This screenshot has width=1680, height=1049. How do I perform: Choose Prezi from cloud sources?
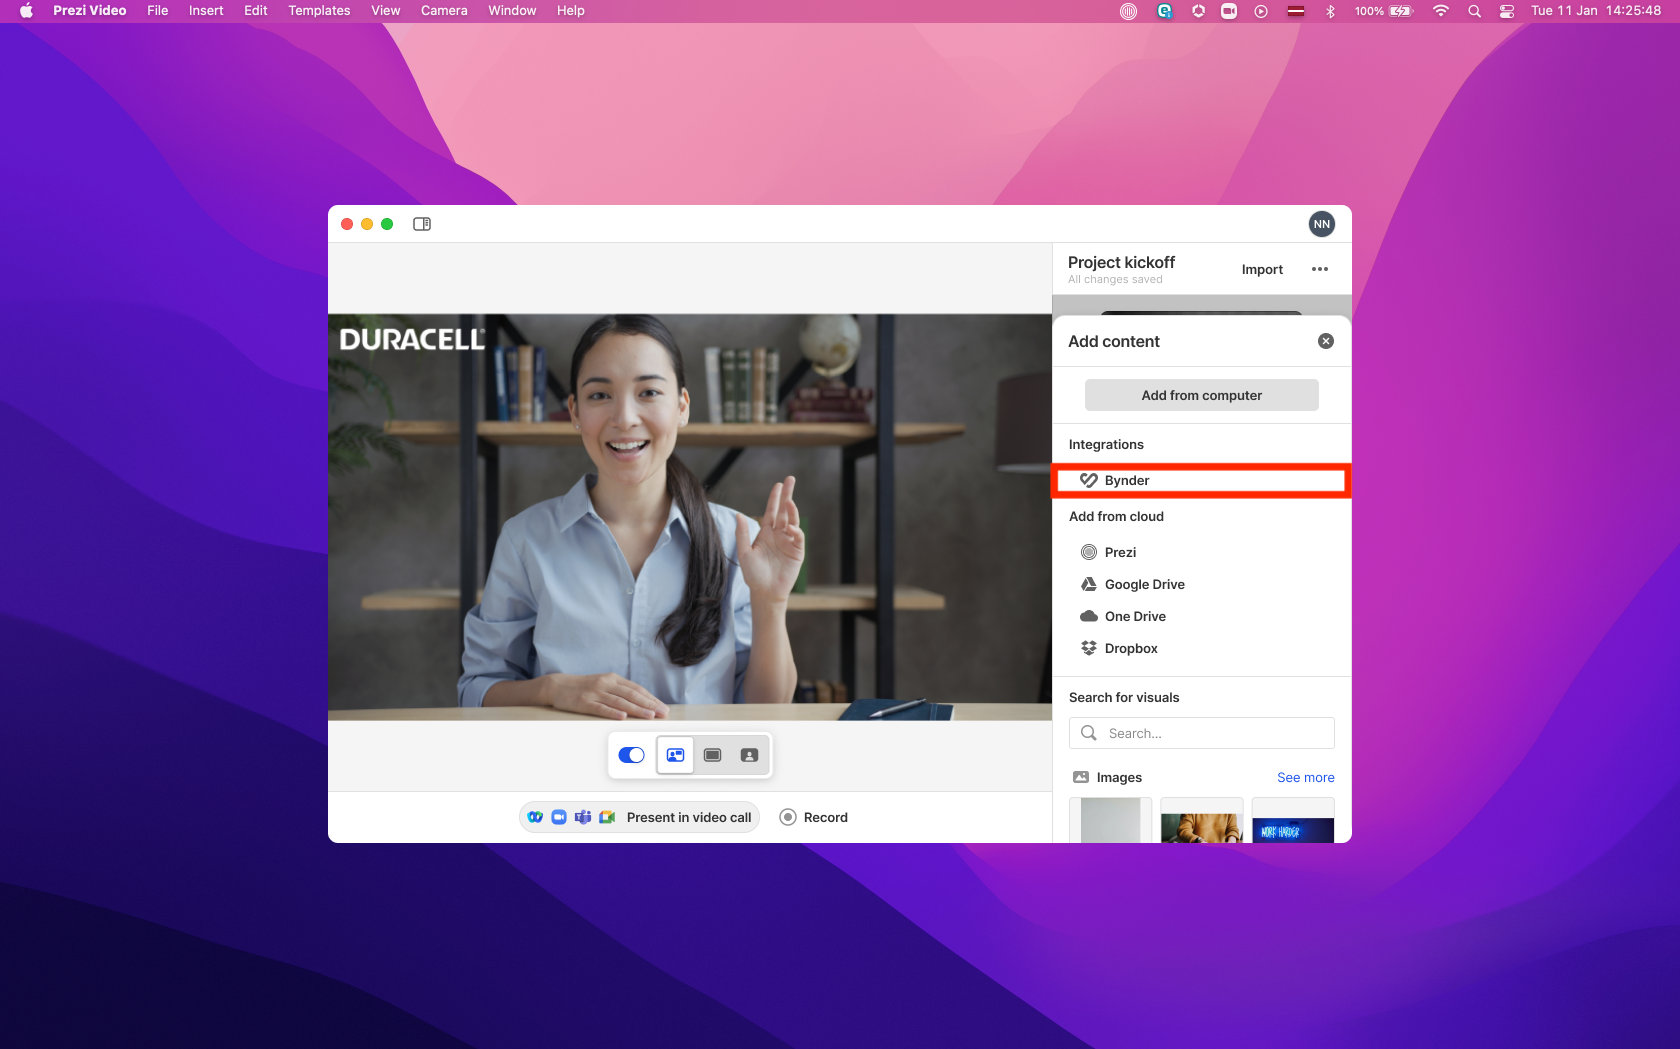pyautogui.click(x=1120, y=552)
